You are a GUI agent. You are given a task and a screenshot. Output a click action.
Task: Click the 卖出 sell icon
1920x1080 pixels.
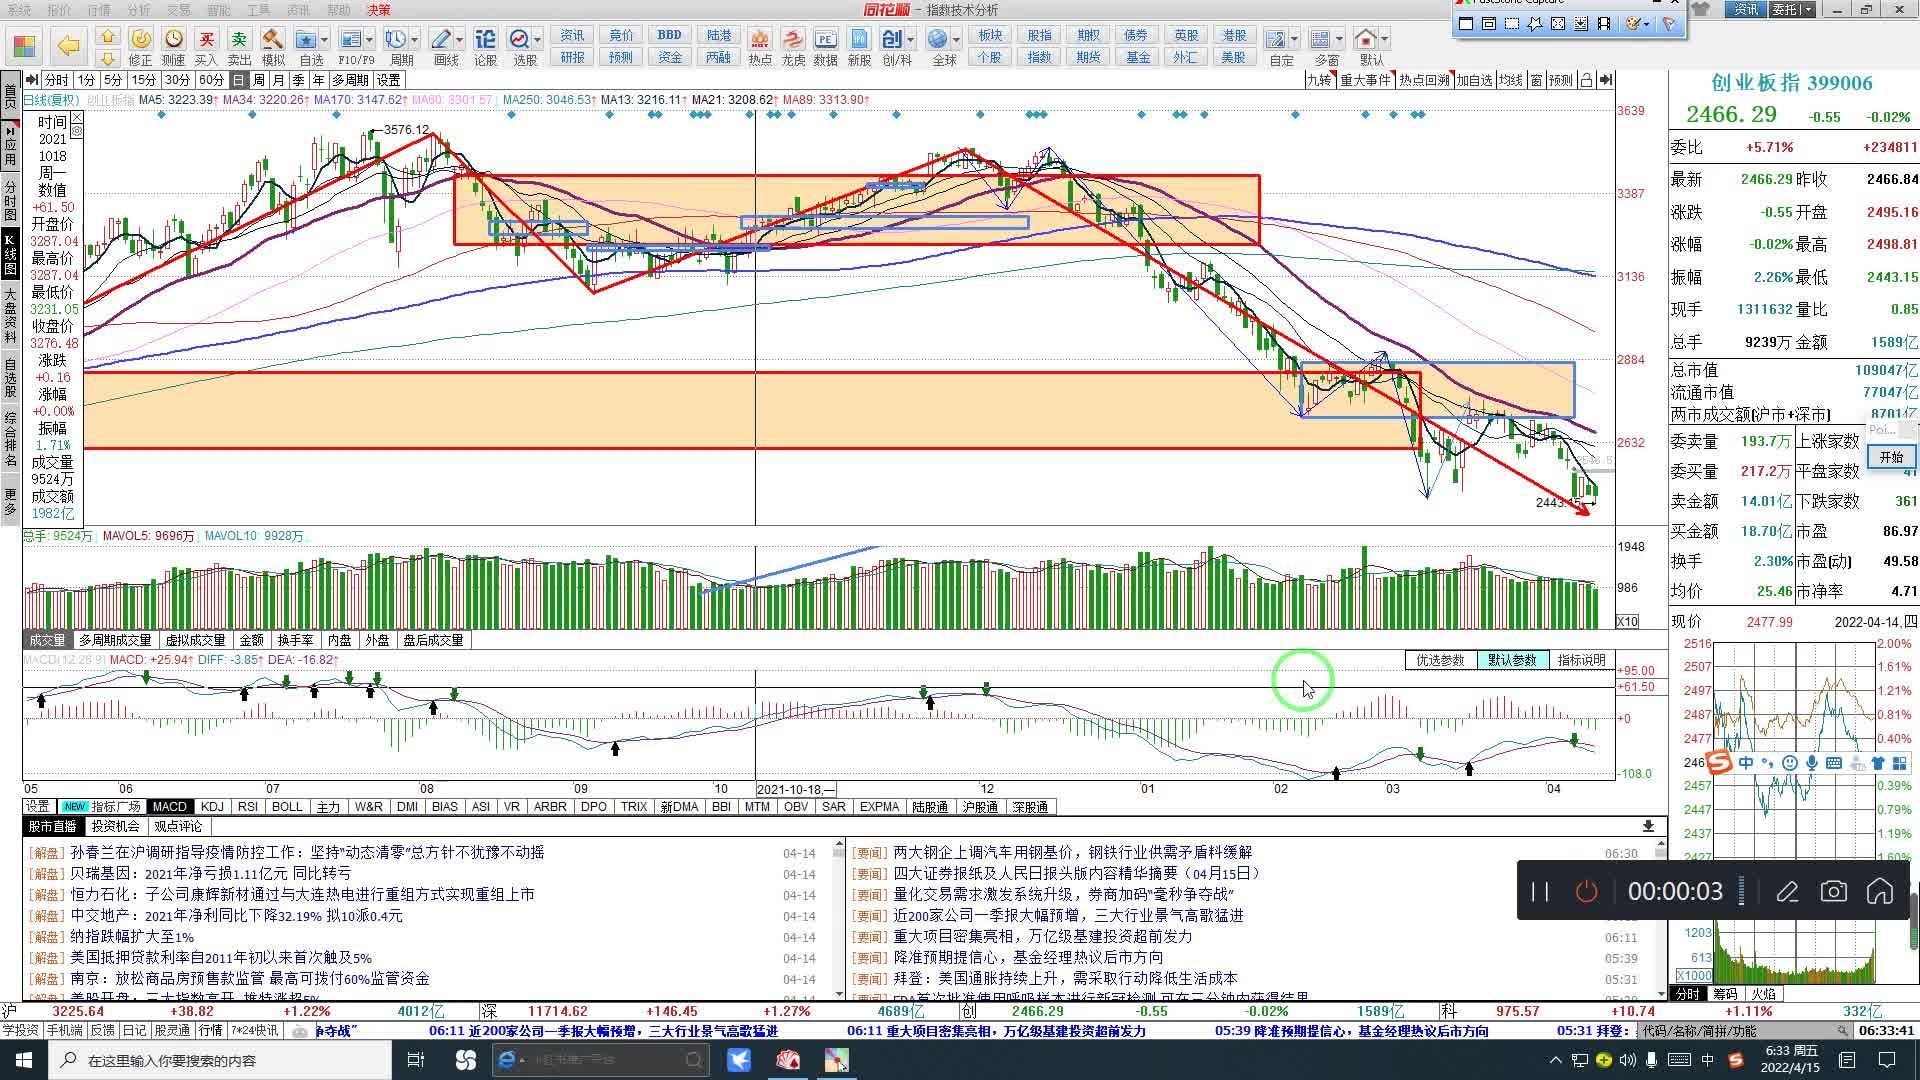tap(239, 40)
